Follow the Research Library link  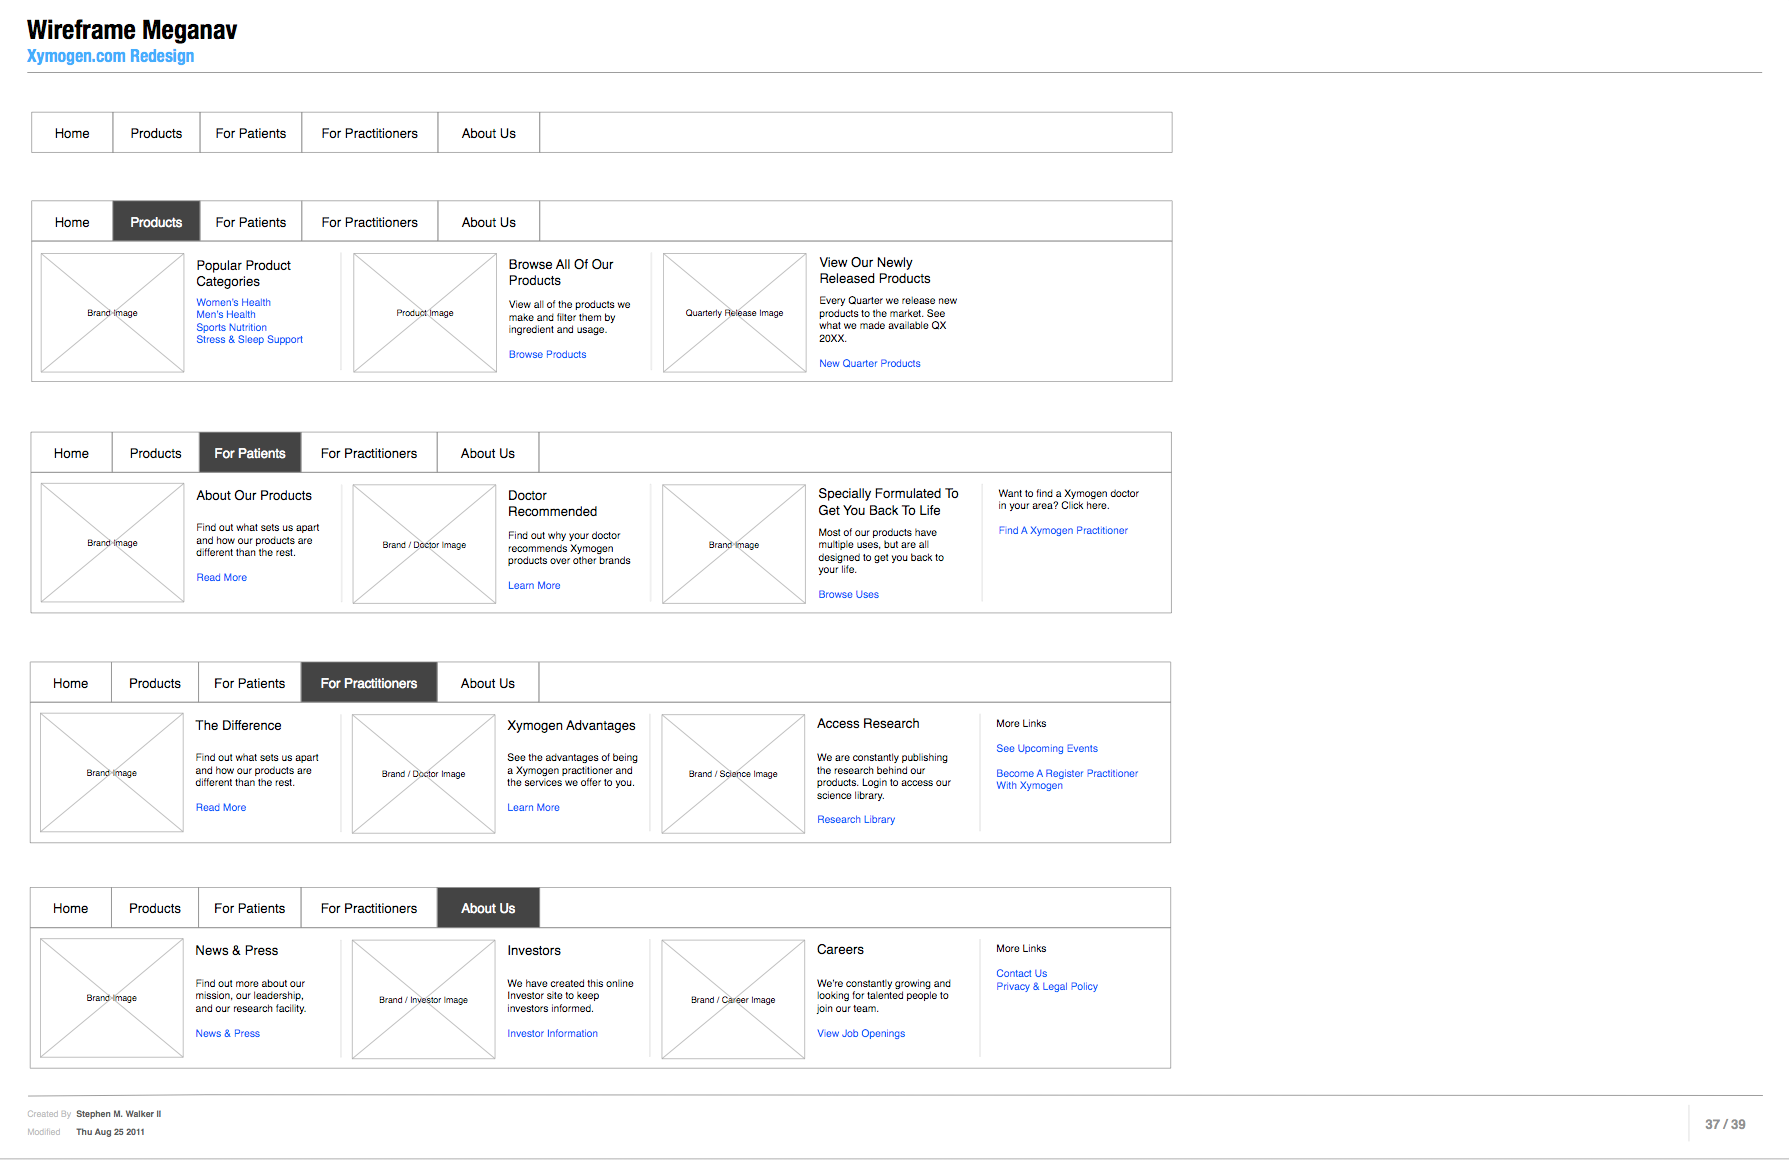pos(855,820)
